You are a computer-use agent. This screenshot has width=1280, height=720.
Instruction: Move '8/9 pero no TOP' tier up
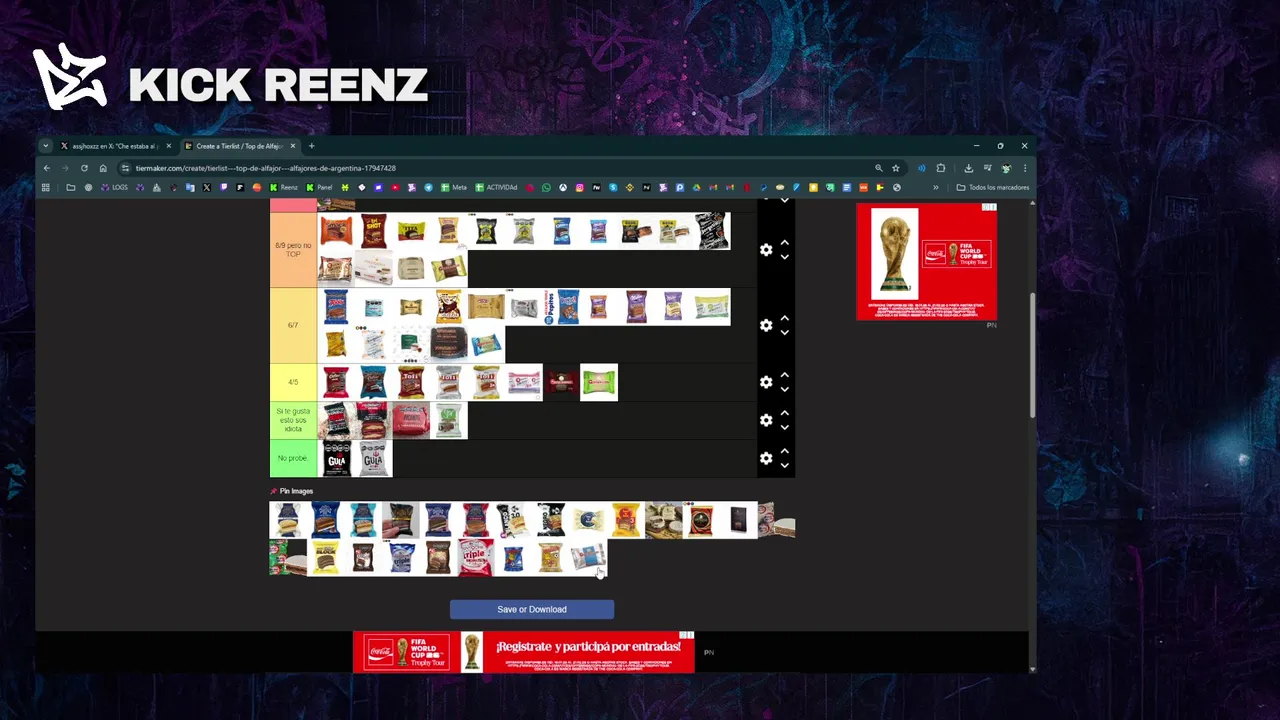[x=785, y=243]
